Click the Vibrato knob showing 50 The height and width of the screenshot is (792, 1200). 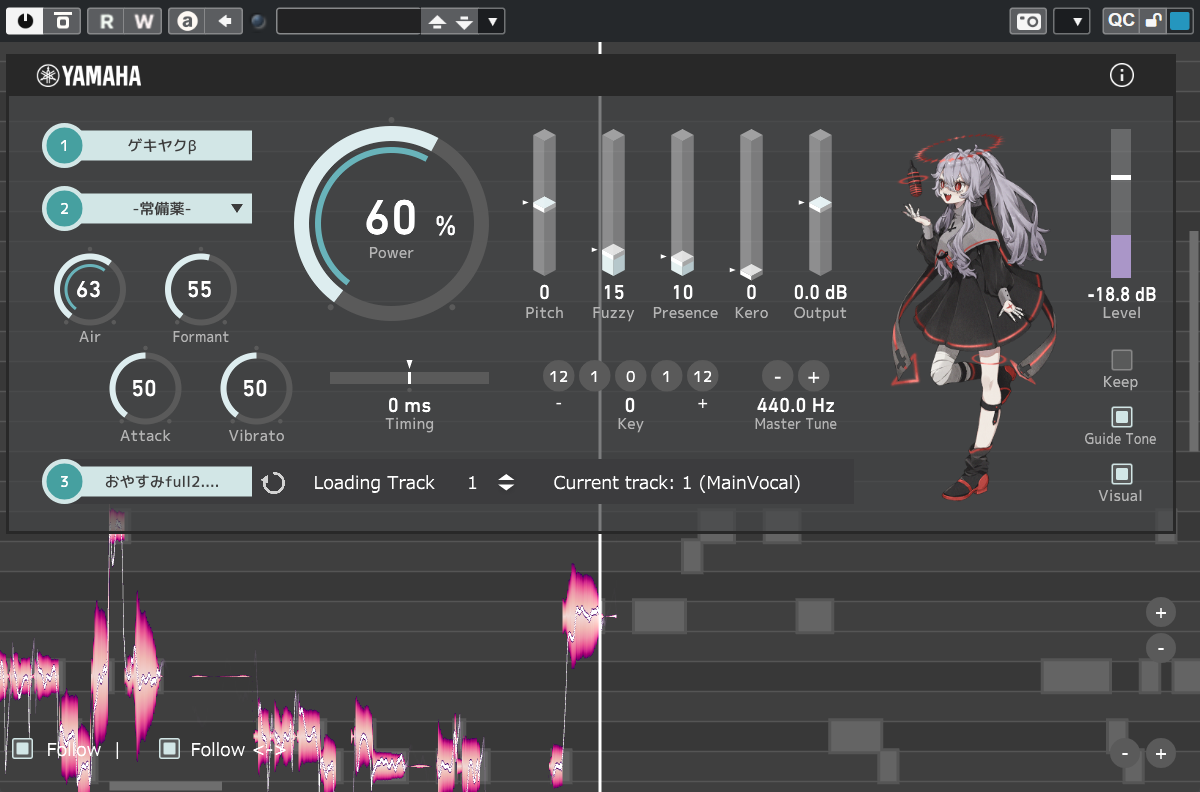click(256, 388)
